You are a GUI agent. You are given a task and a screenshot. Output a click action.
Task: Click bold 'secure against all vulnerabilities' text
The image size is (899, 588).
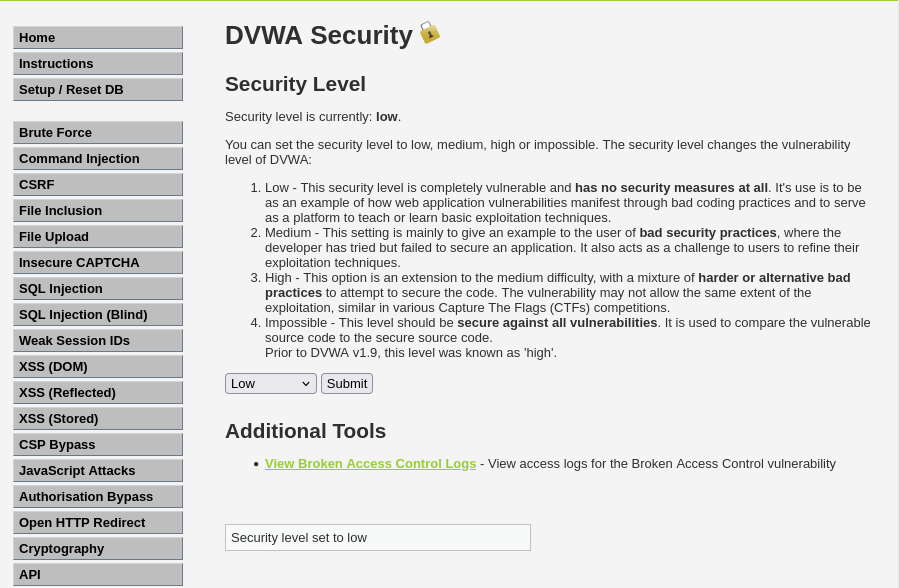557,323
